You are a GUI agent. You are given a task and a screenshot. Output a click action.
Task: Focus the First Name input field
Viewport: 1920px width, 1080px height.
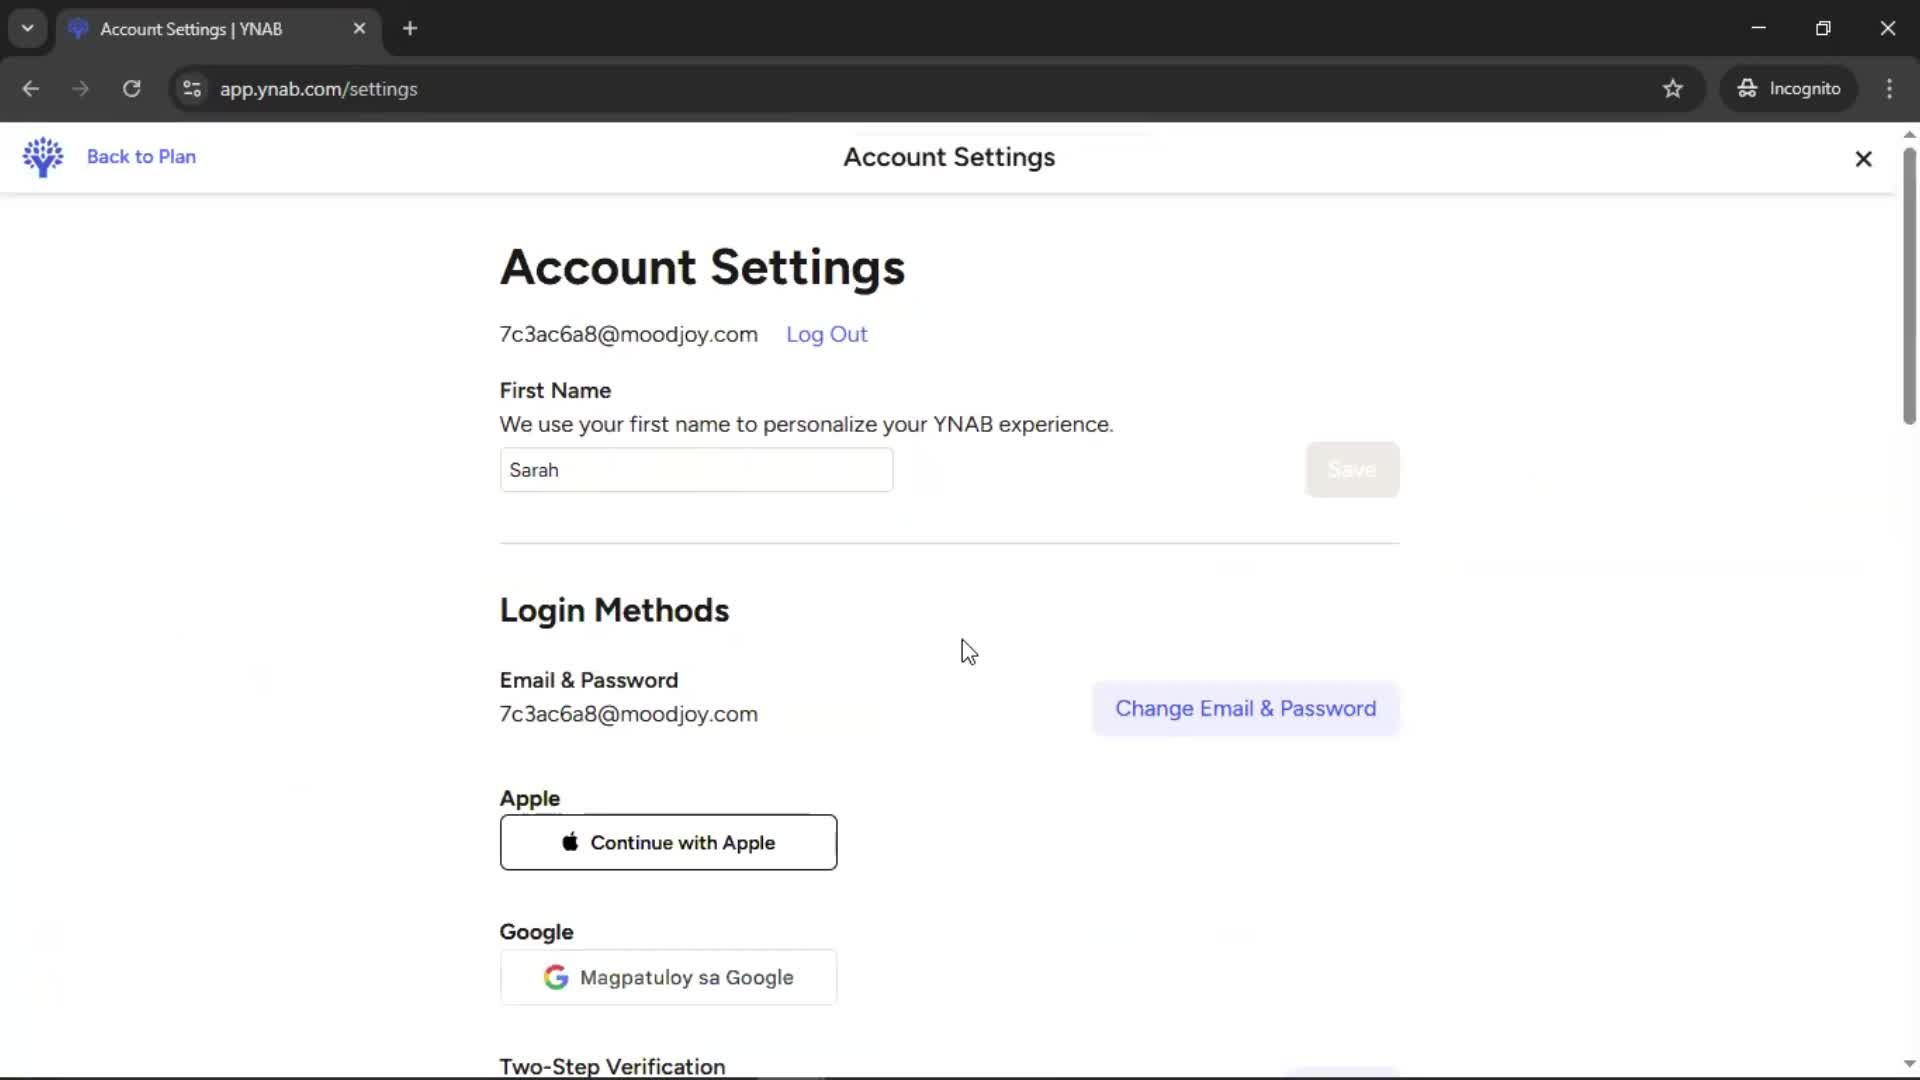[x=696, y=470]
